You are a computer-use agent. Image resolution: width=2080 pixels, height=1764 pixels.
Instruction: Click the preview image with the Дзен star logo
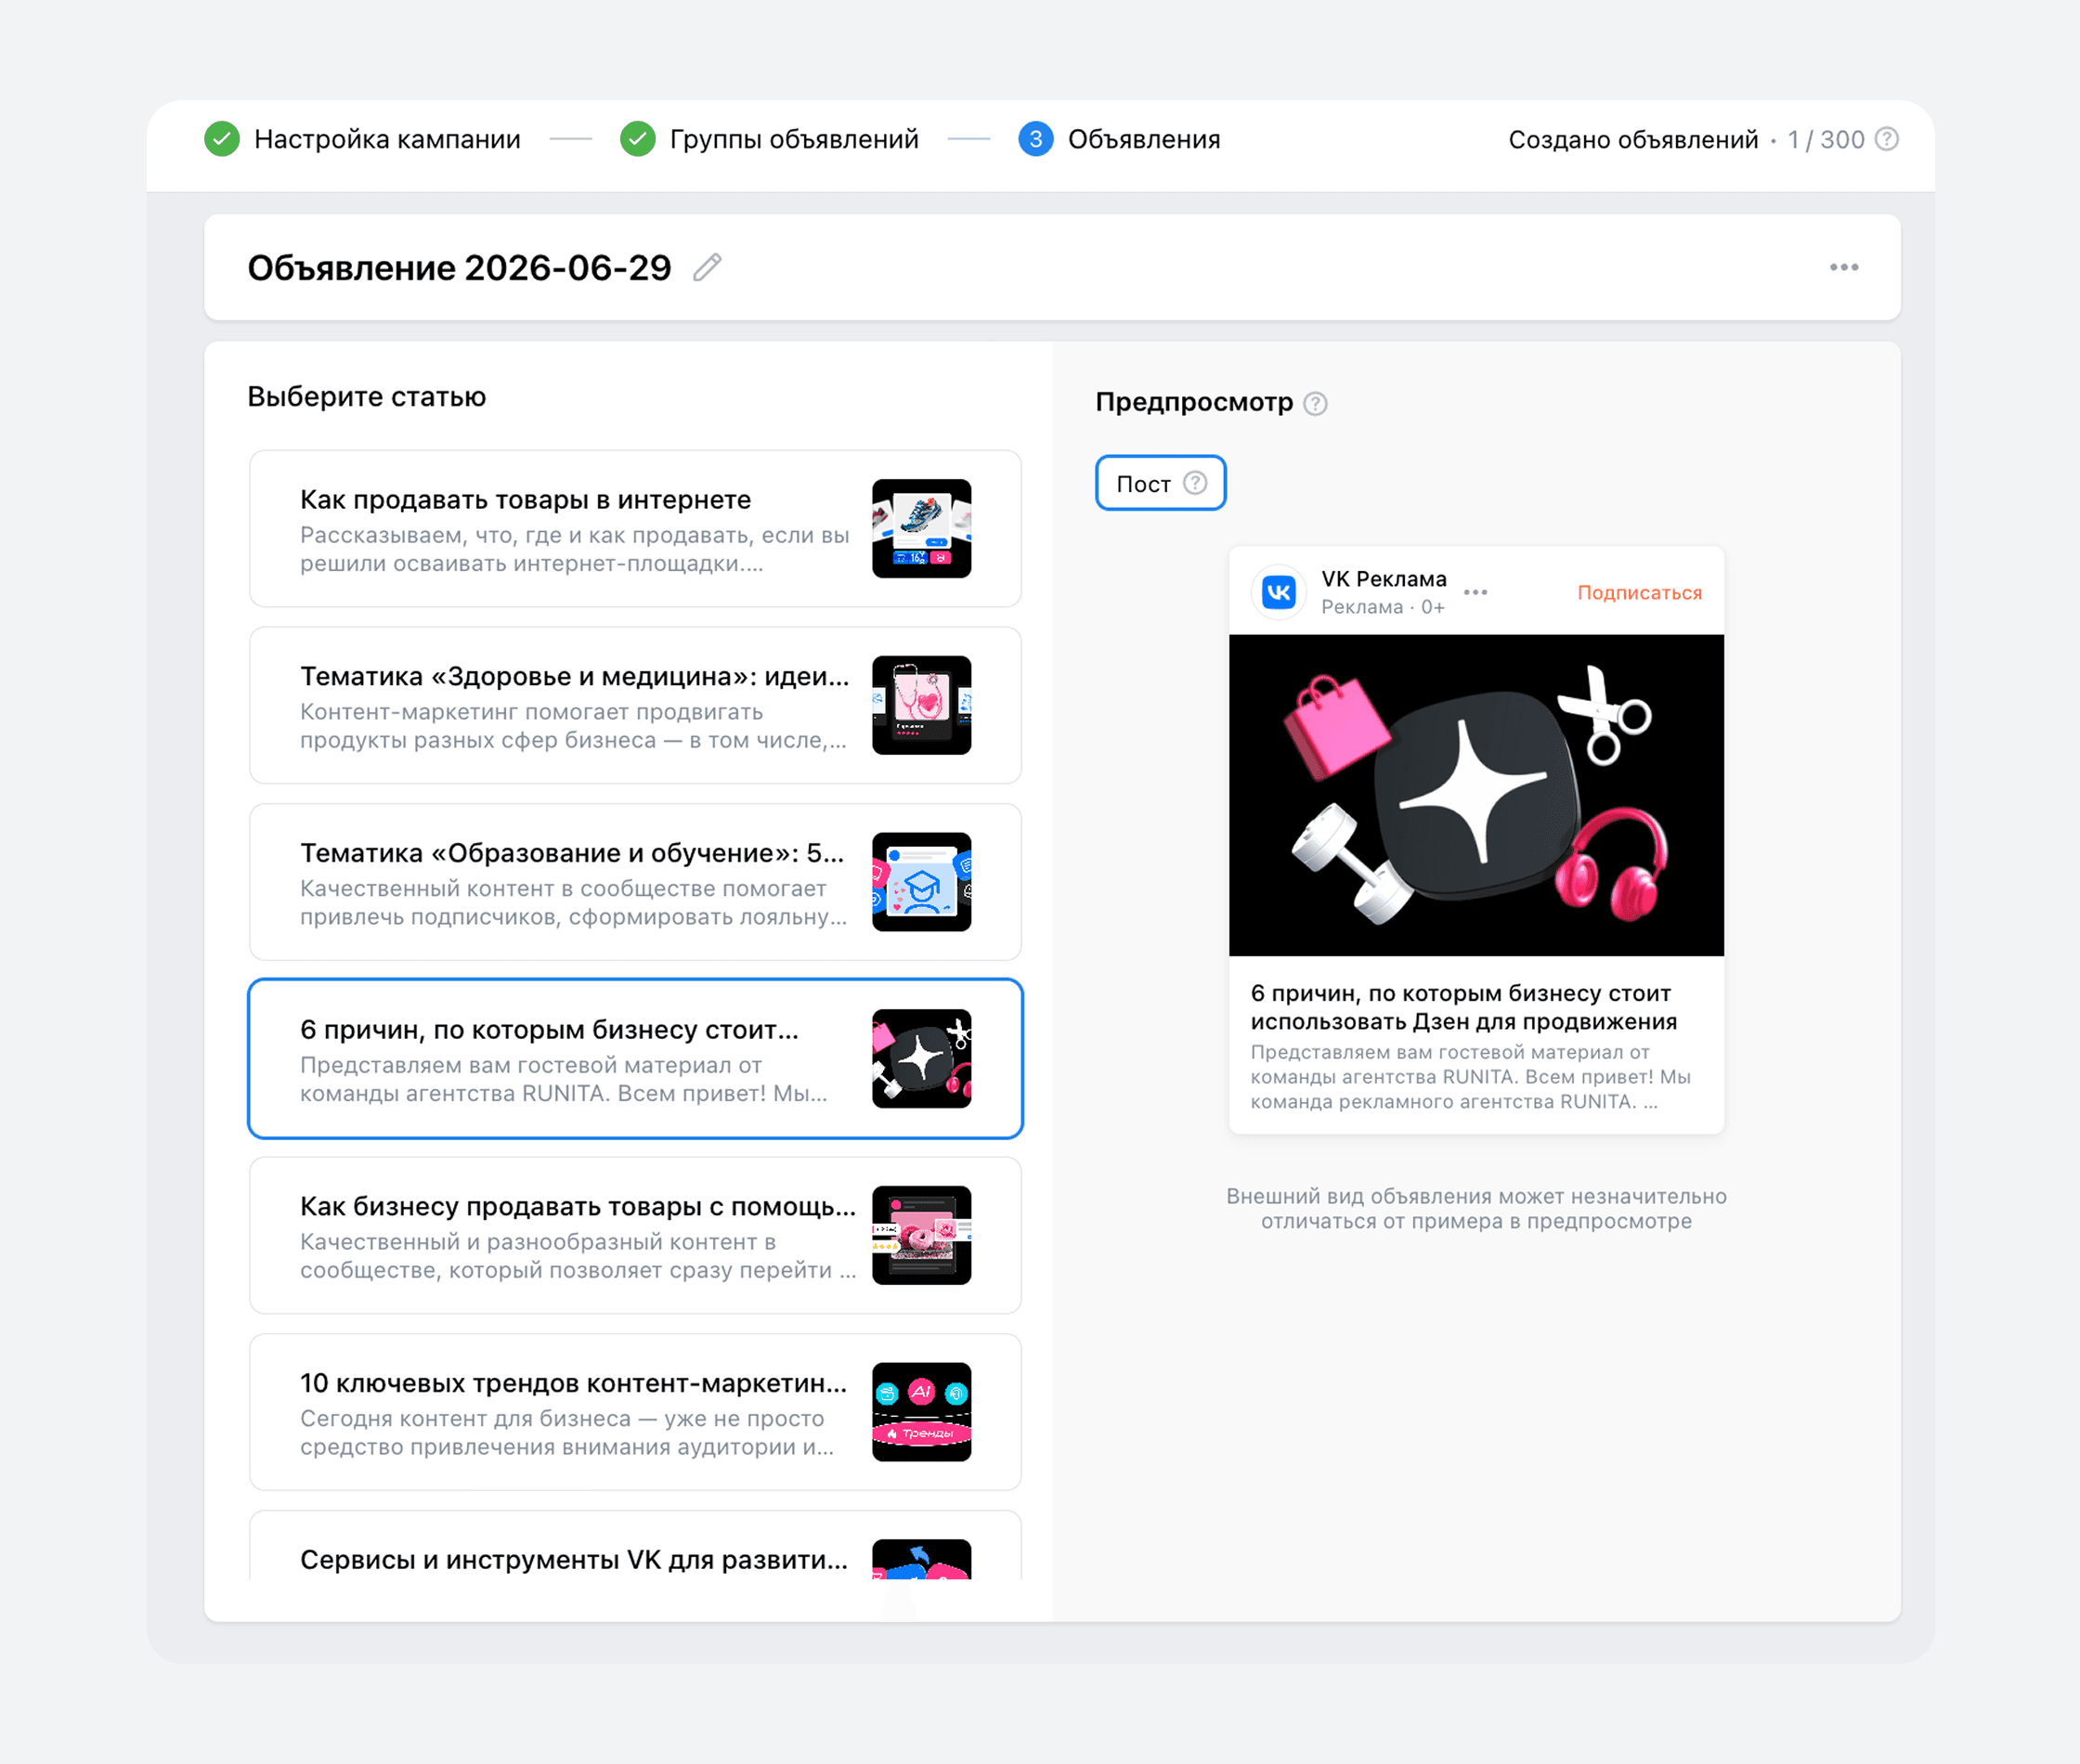click(x=1476, y=795)
